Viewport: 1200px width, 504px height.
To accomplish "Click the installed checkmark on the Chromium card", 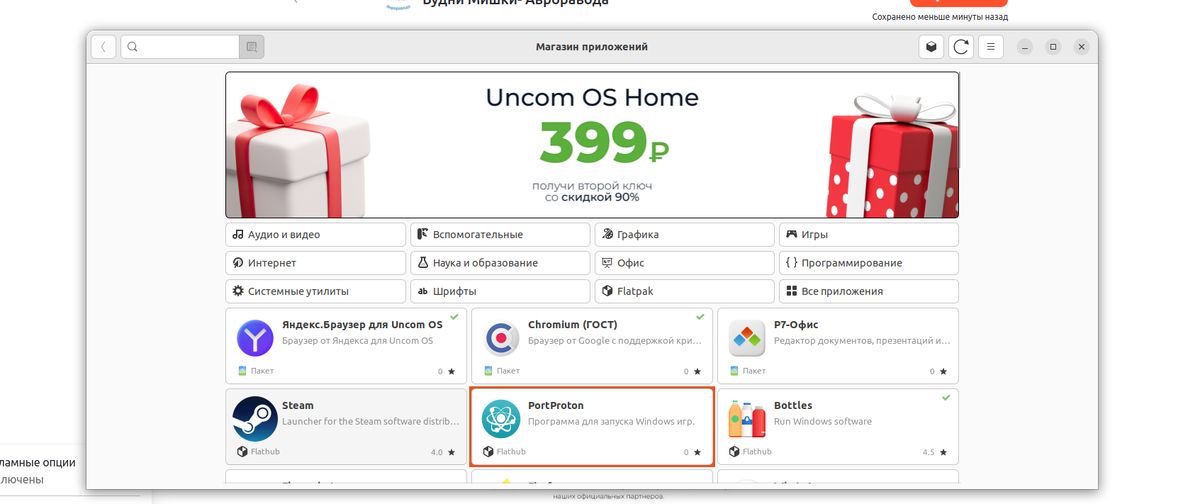I will tap(700, 316).
